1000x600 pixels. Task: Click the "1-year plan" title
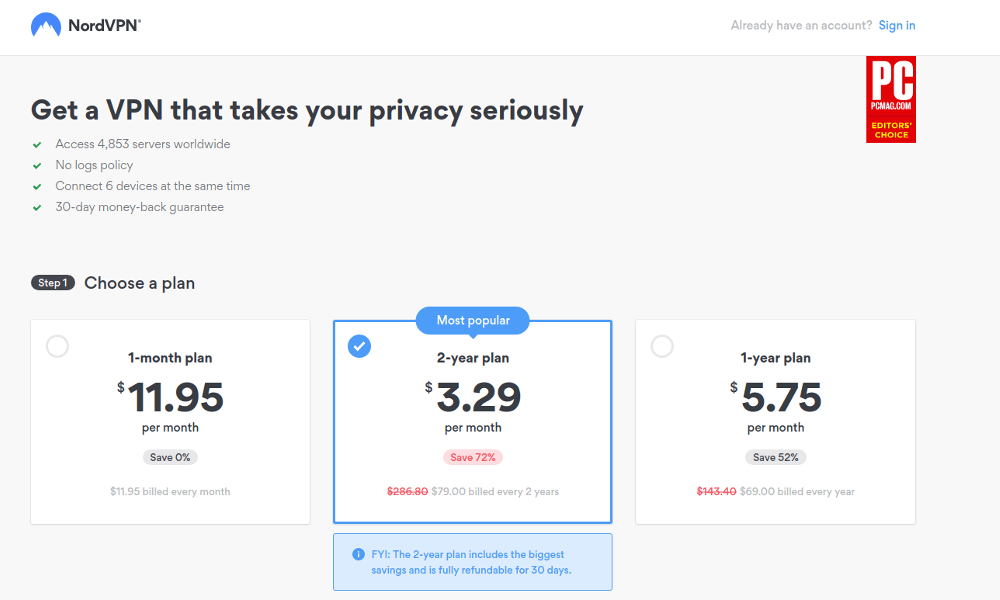pos(776,358)
